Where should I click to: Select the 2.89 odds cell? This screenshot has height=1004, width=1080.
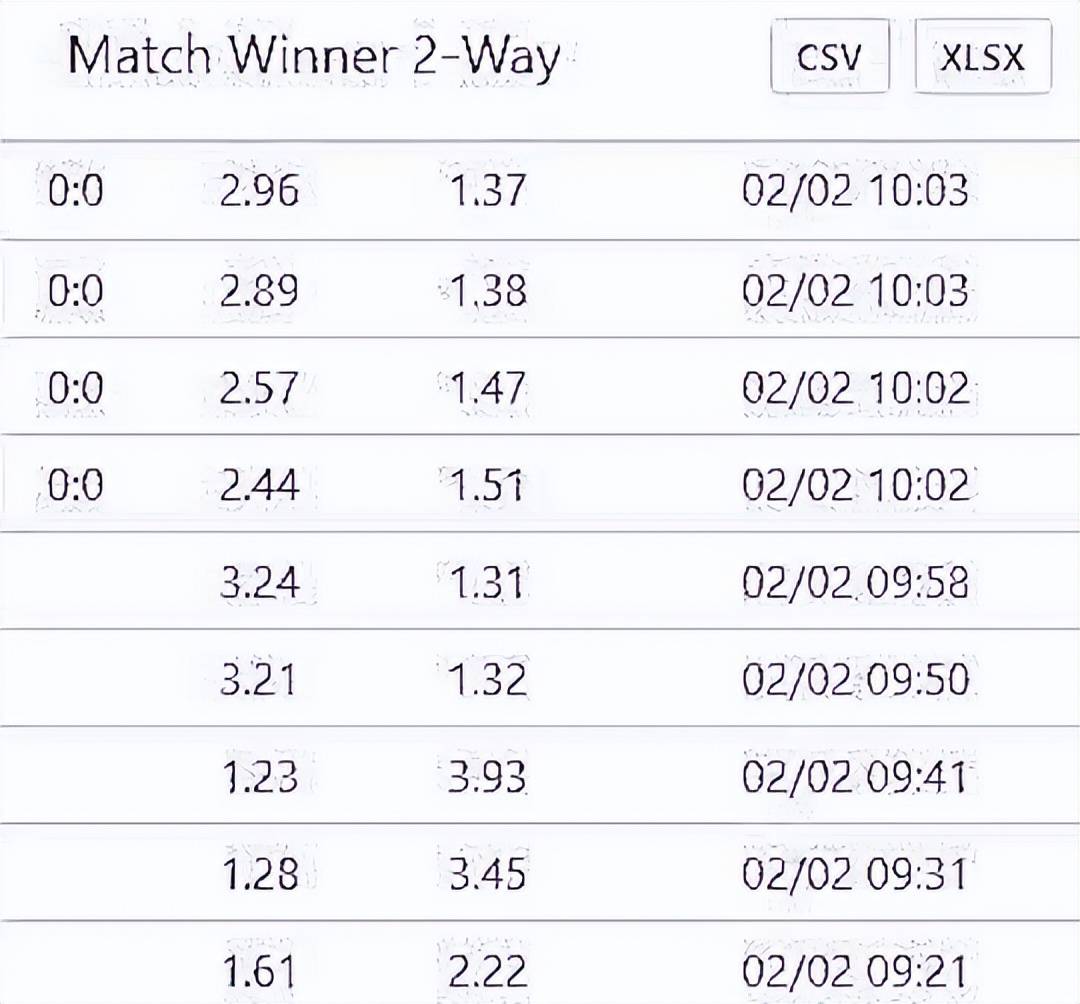click(259, 290)
